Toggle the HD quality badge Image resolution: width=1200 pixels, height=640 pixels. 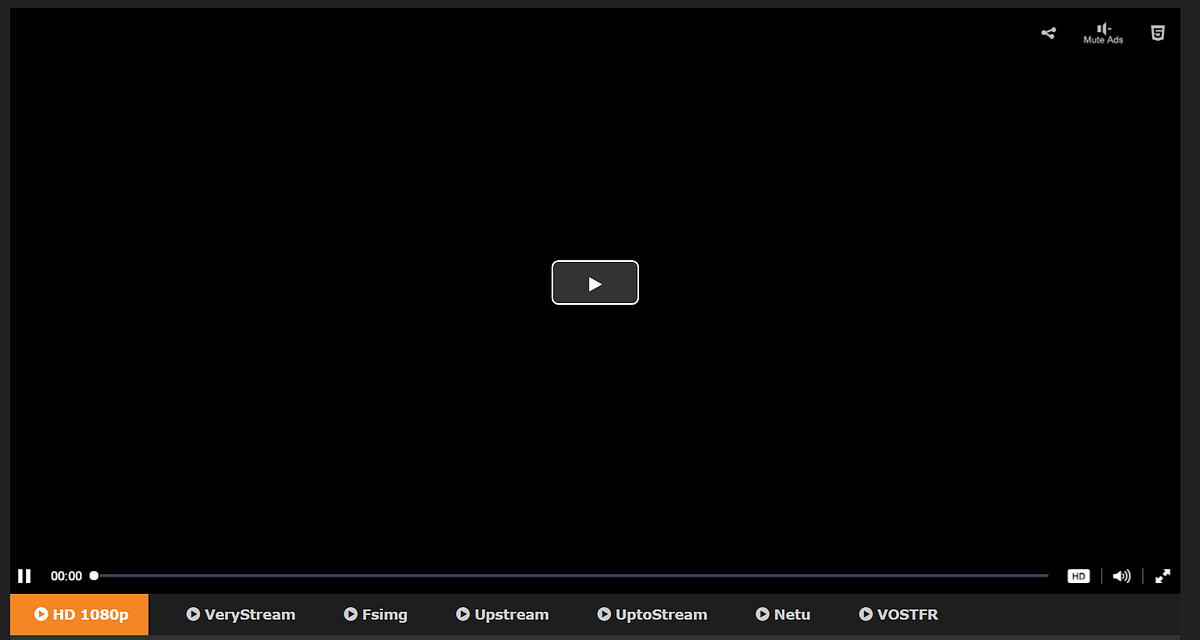[x=1078, y=576]
